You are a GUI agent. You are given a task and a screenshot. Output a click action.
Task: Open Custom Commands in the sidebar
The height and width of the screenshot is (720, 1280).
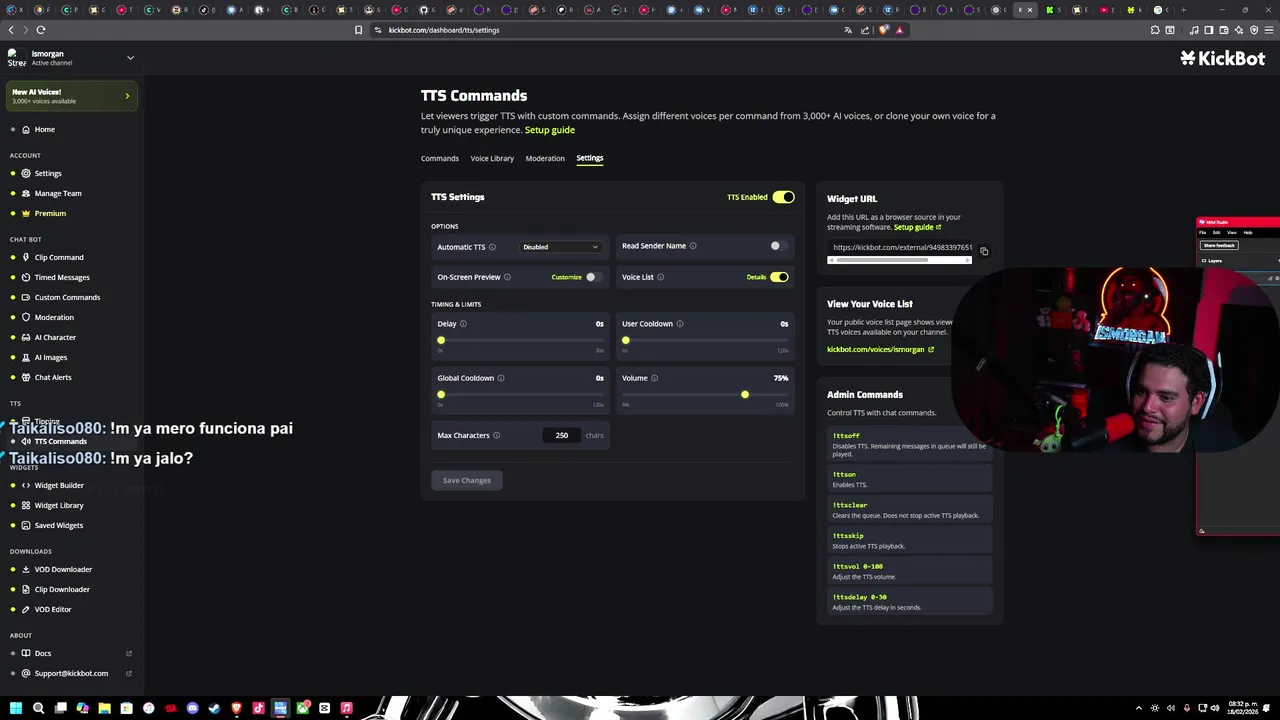pyautogui.click(x=67, y=297)
